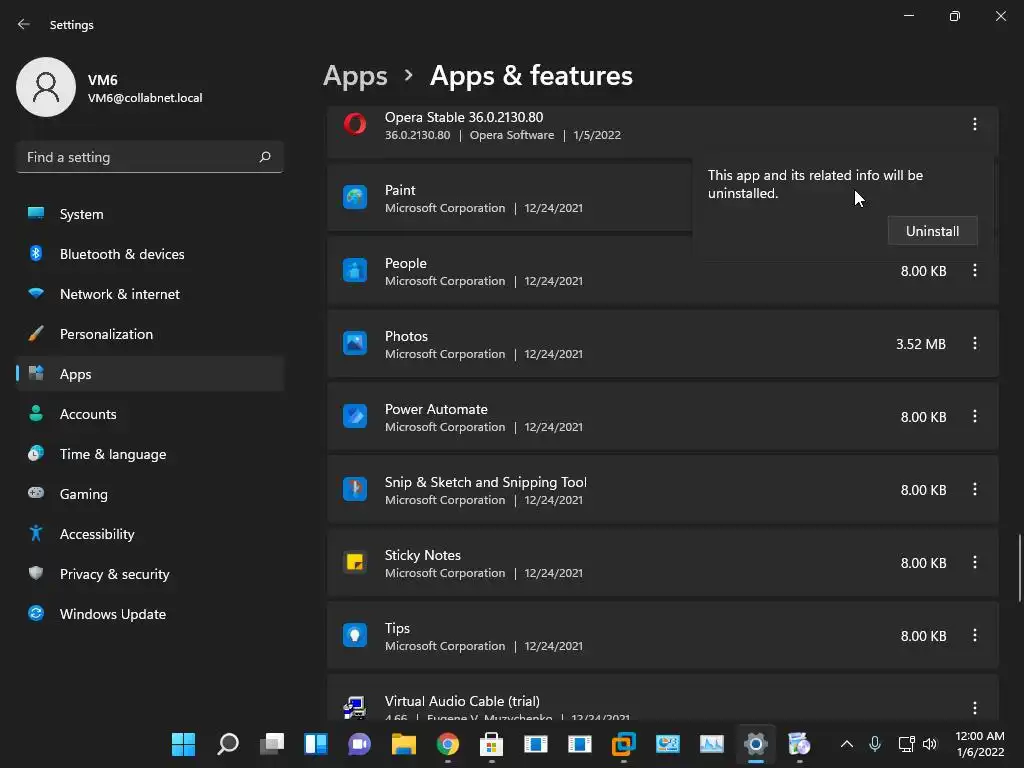Confirm with the Uninstall button

(x=932, y=231)
